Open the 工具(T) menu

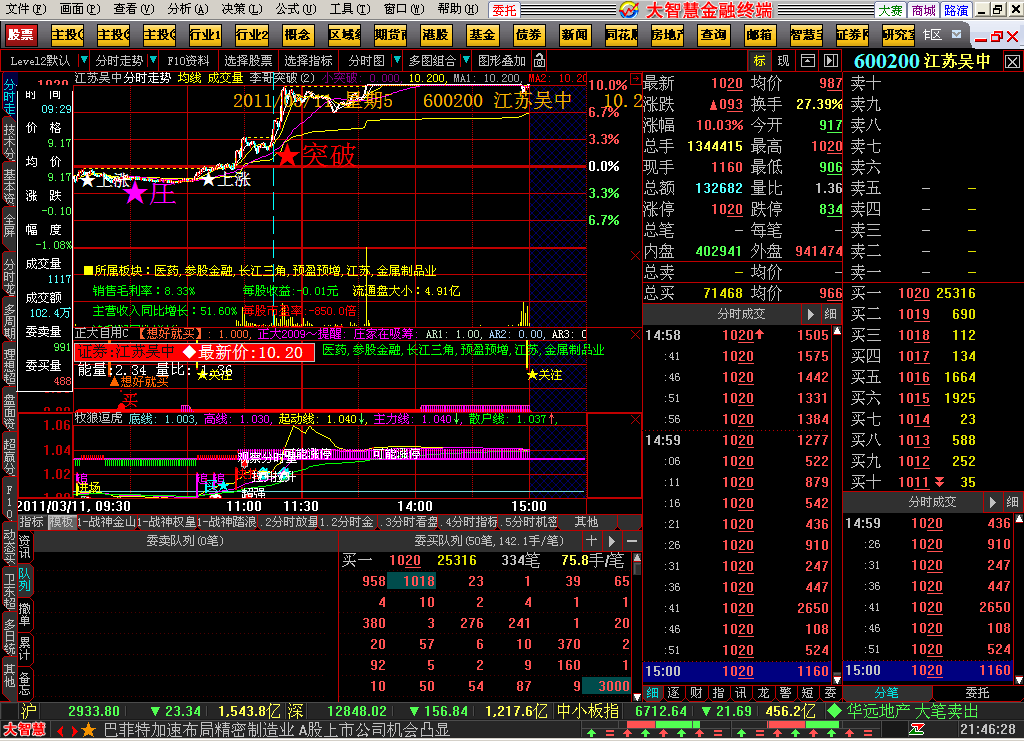click(x=349, y=9)
